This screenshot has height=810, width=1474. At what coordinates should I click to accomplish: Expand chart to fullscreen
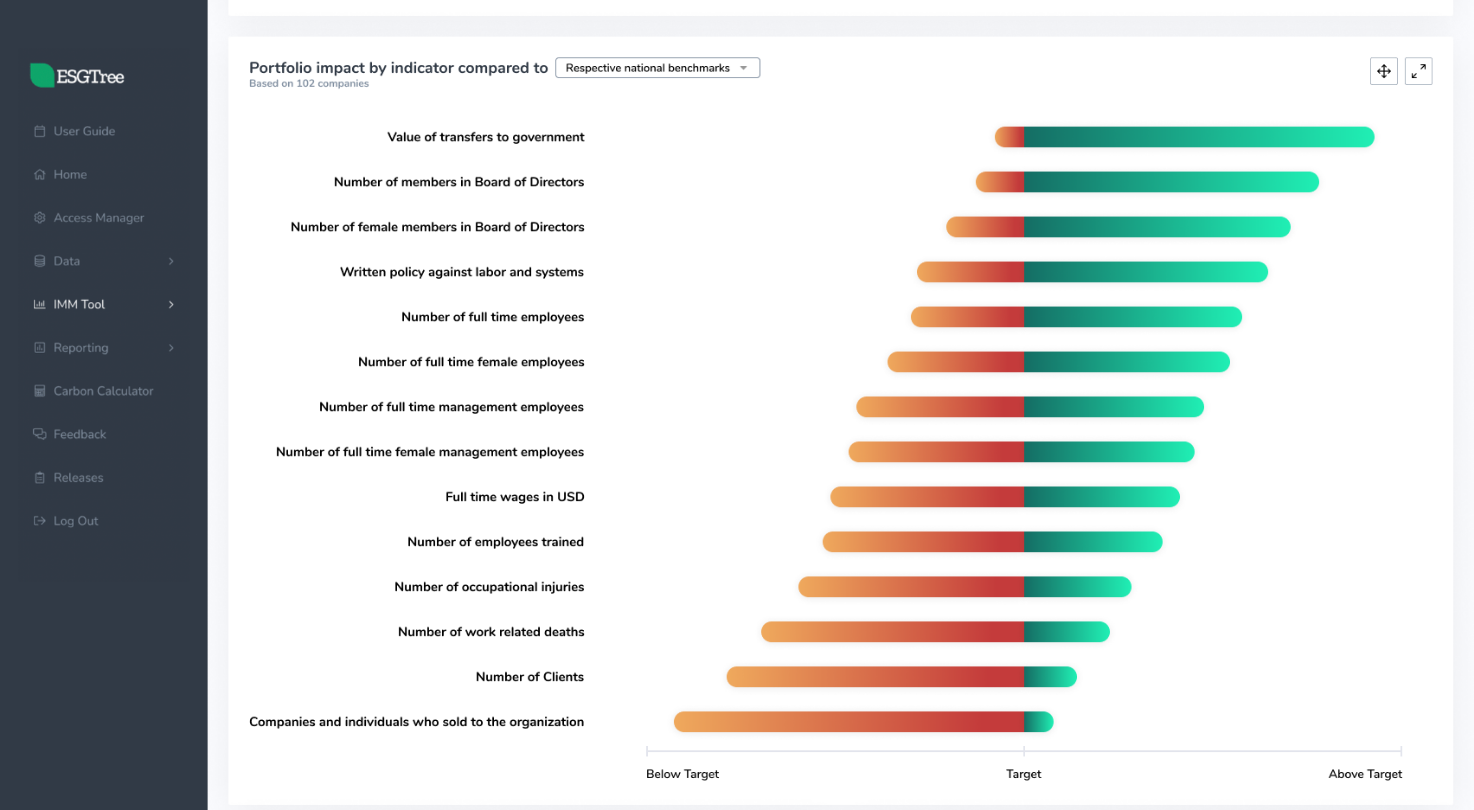(x=1419, y=71)
